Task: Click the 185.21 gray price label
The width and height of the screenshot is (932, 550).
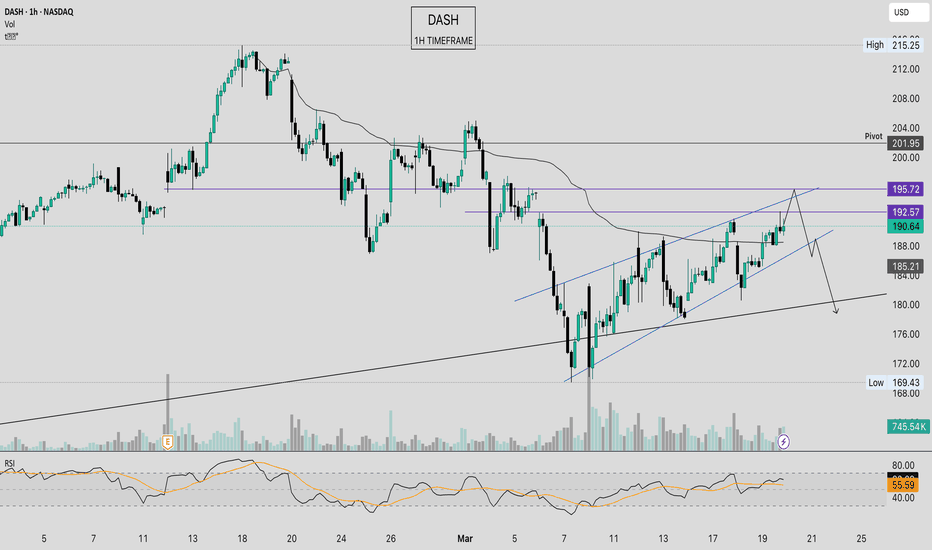Action: [906, 266]
